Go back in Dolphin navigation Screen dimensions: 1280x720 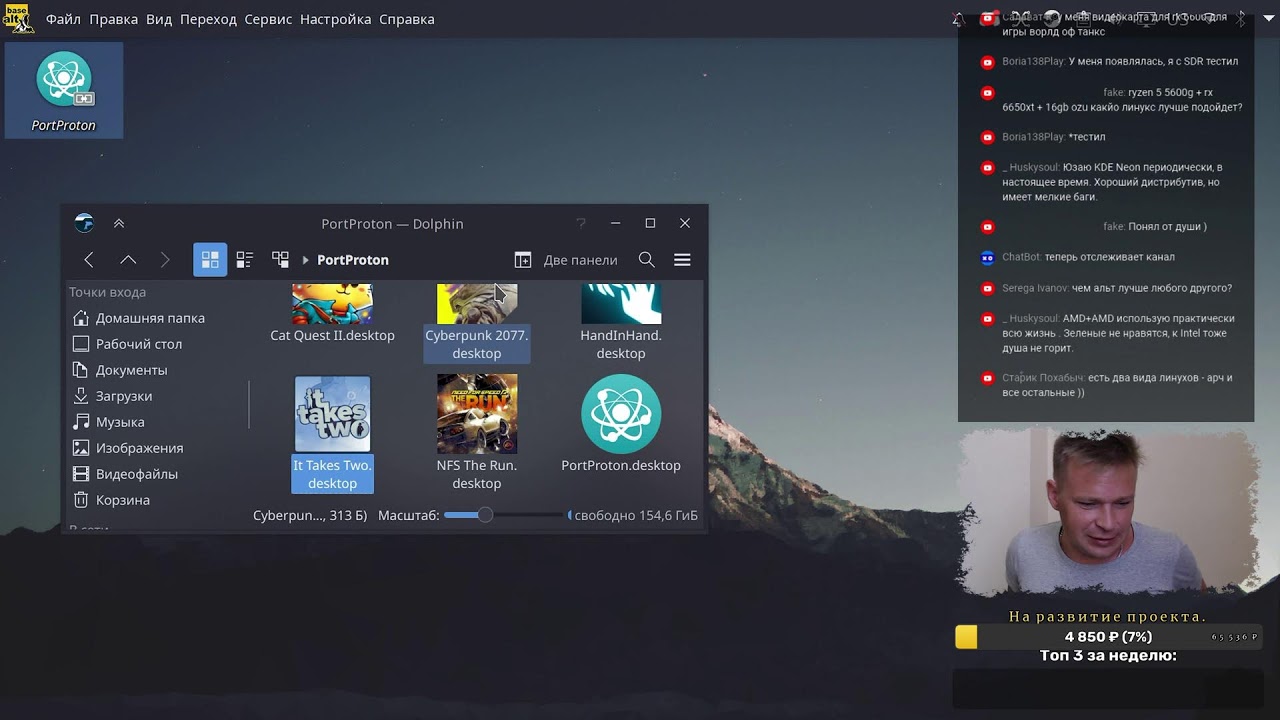tap(89, 260)
